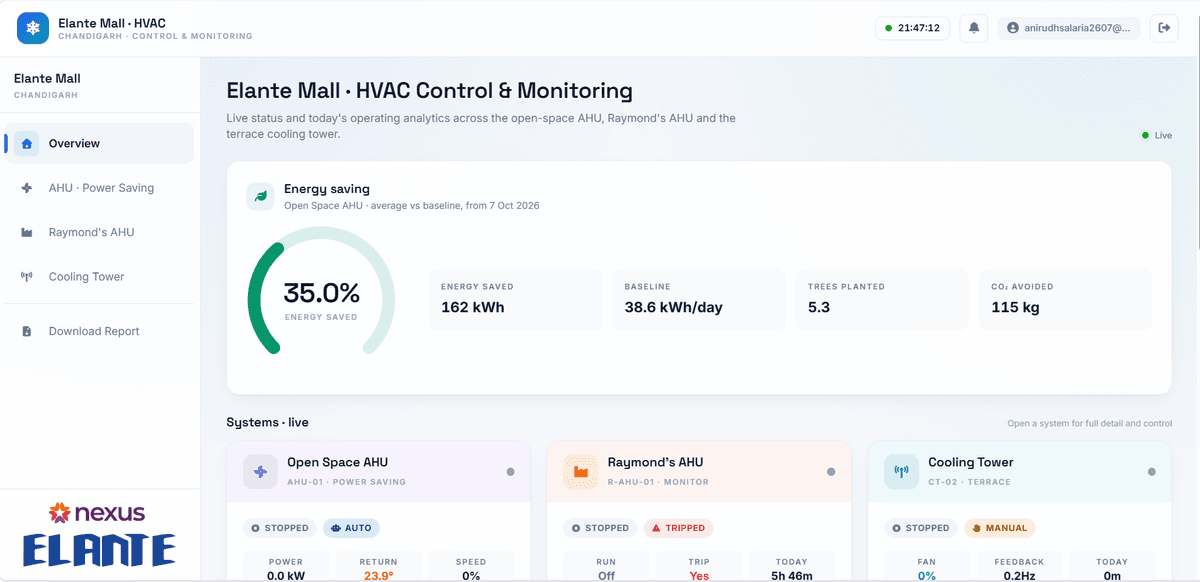Open Raymond's AHU sidebar item
Viewport: 1200px width, 582px height.
[x=99, y=232]
